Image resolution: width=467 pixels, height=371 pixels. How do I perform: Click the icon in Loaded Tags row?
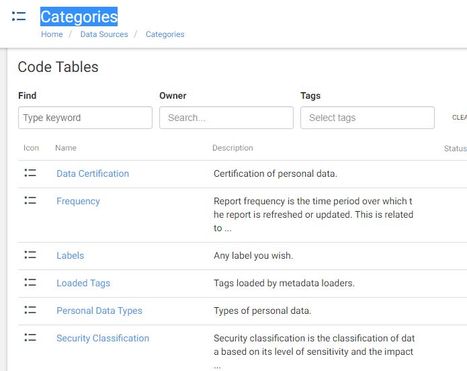(x=30, y=283)
